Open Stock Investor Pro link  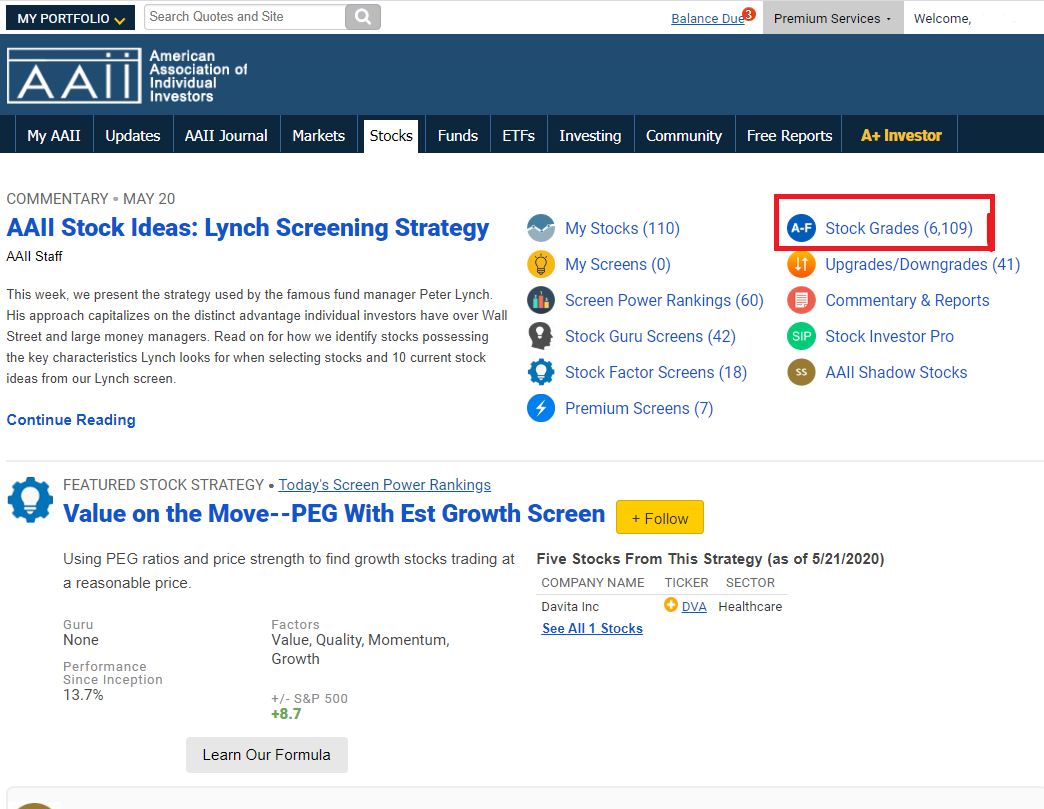[x=889, y=336]
